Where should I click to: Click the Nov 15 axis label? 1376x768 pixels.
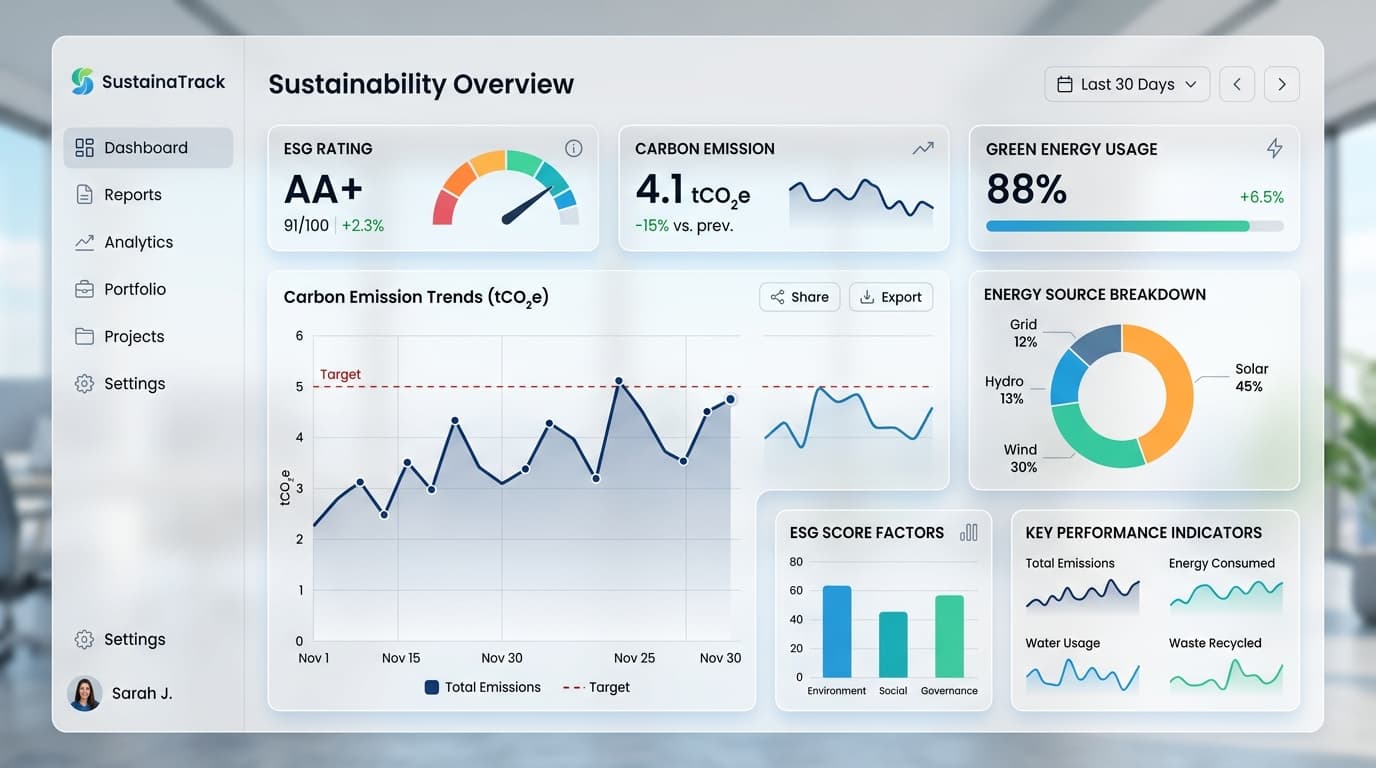click(x=401, y=658)
